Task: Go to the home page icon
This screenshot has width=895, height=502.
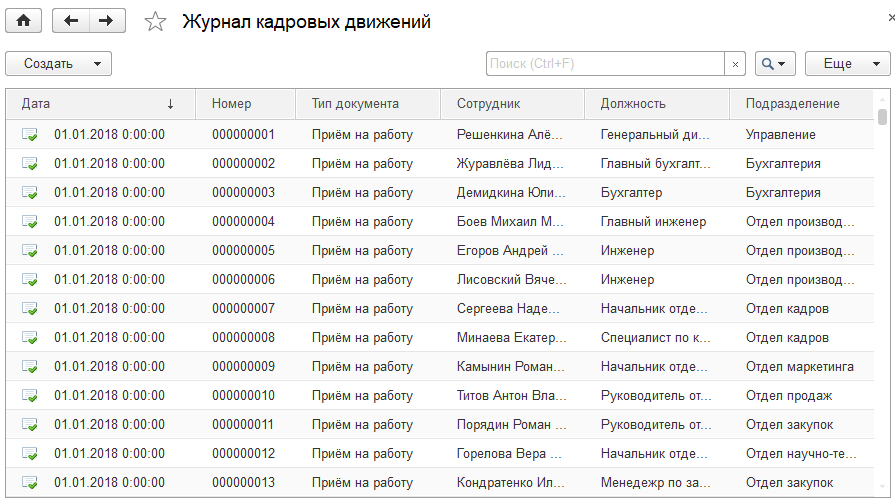Action: [x=23, y=21]
